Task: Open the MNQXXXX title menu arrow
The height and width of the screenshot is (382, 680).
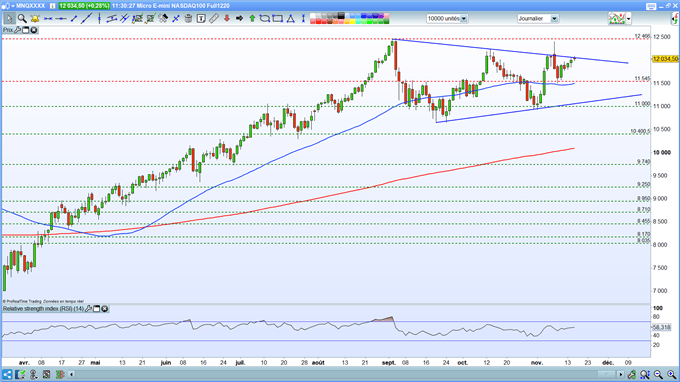Action: 13,6
